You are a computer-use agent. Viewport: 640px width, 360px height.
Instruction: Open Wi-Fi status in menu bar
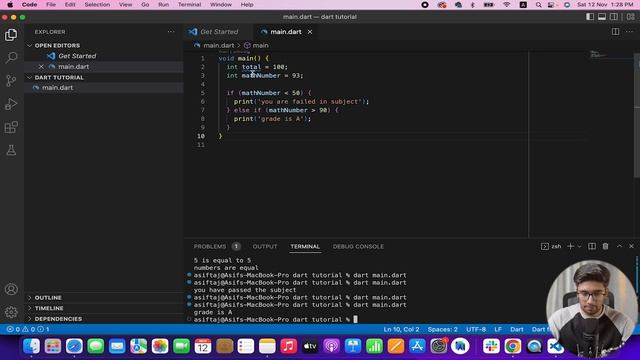[507, 5]
